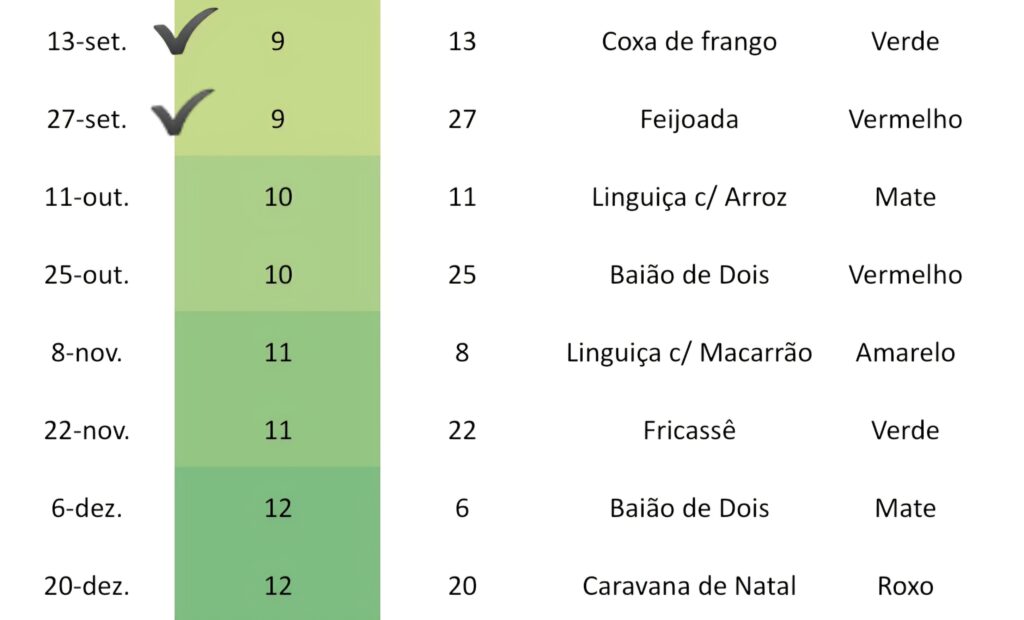This screenshot has width=1024, height=620.
Task: Click the Roxo color label
Action: (905, 586)
